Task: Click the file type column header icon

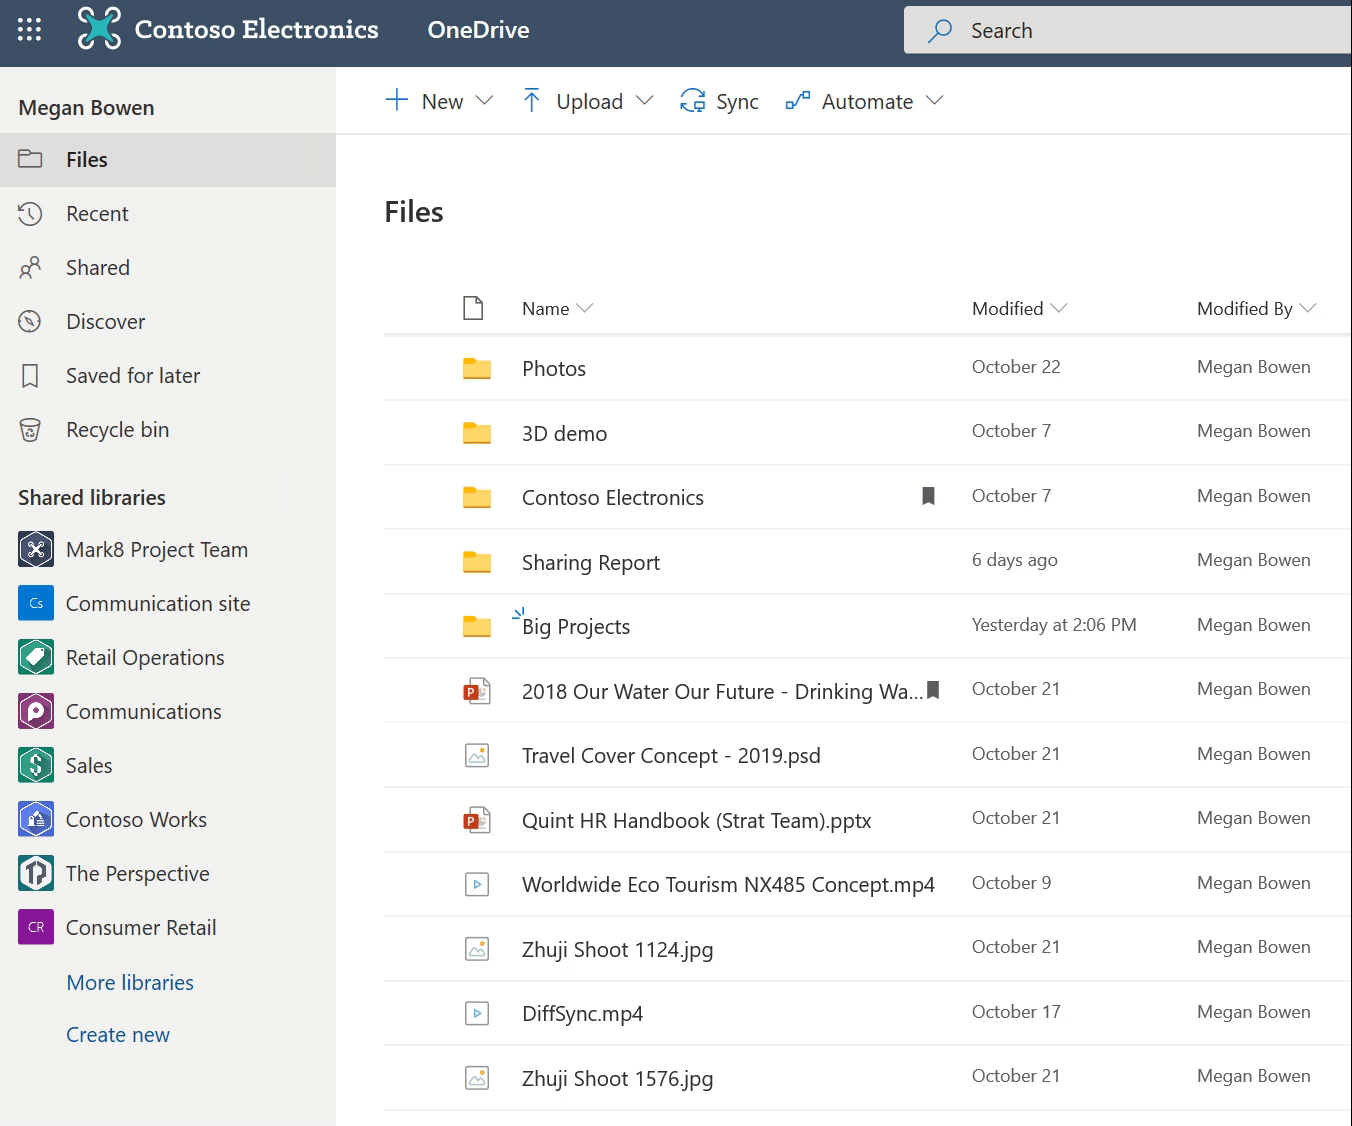Action: coord(473,308)
